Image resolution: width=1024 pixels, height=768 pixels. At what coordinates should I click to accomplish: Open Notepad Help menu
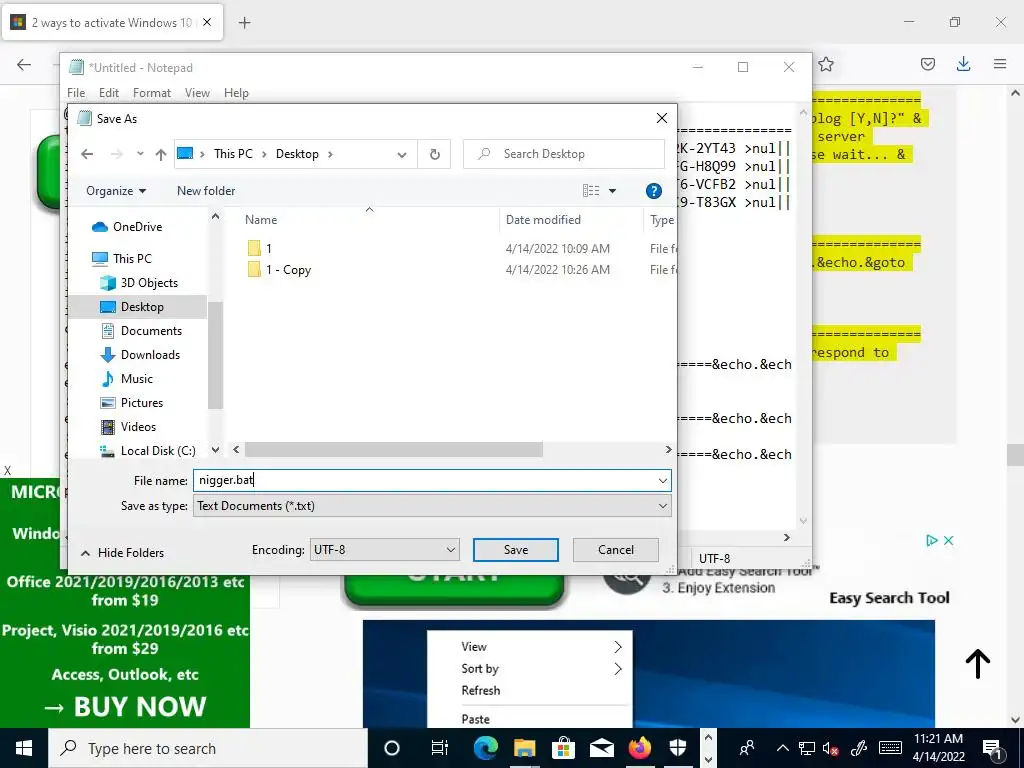pyautogui.click(x=236, y=93)
